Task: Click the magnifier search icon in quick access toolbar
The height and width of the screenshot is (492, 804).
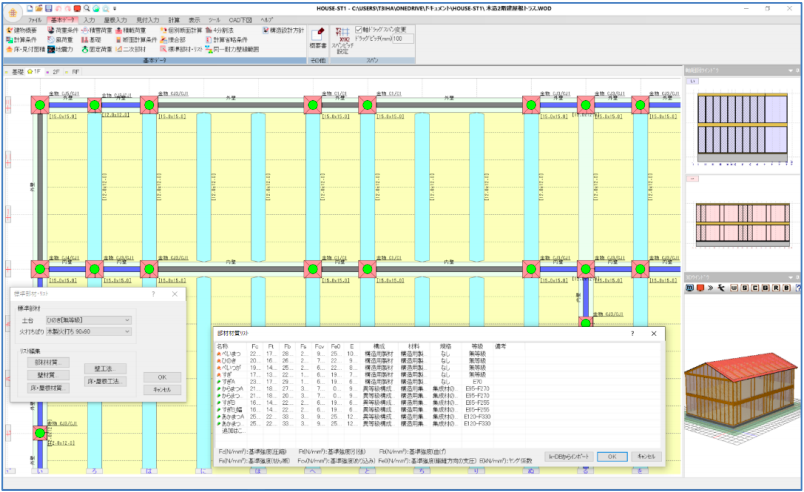Action: pos(87,8)
